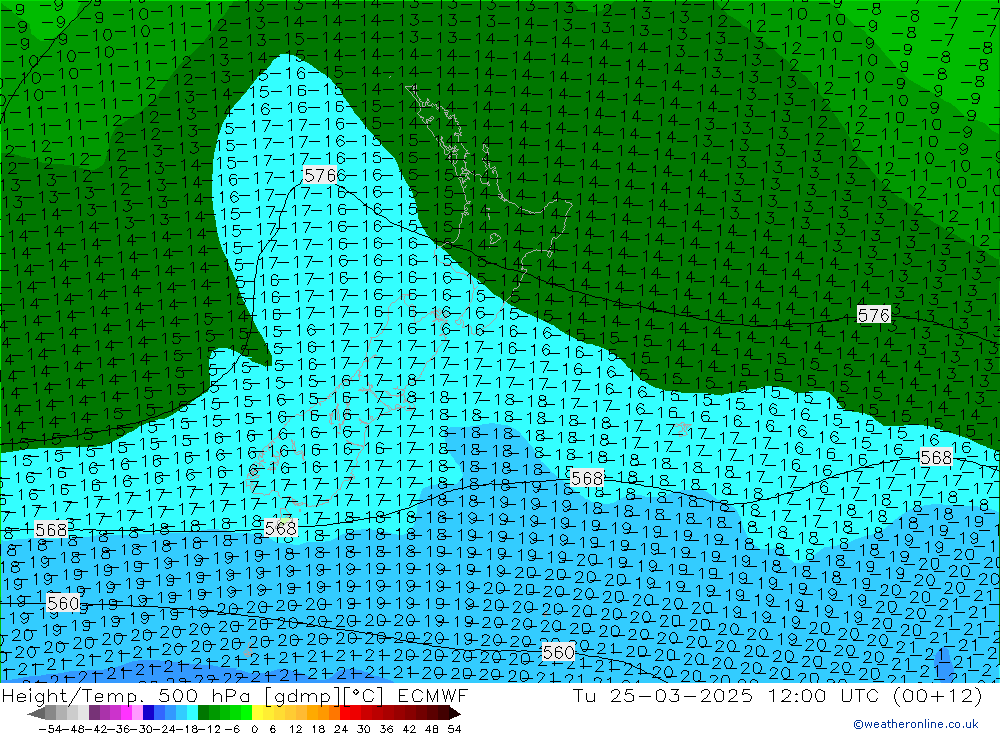Click the 568 label at South Island's southern tip
The height and width of the screenshot is (733, 1000).
(281, 528)
